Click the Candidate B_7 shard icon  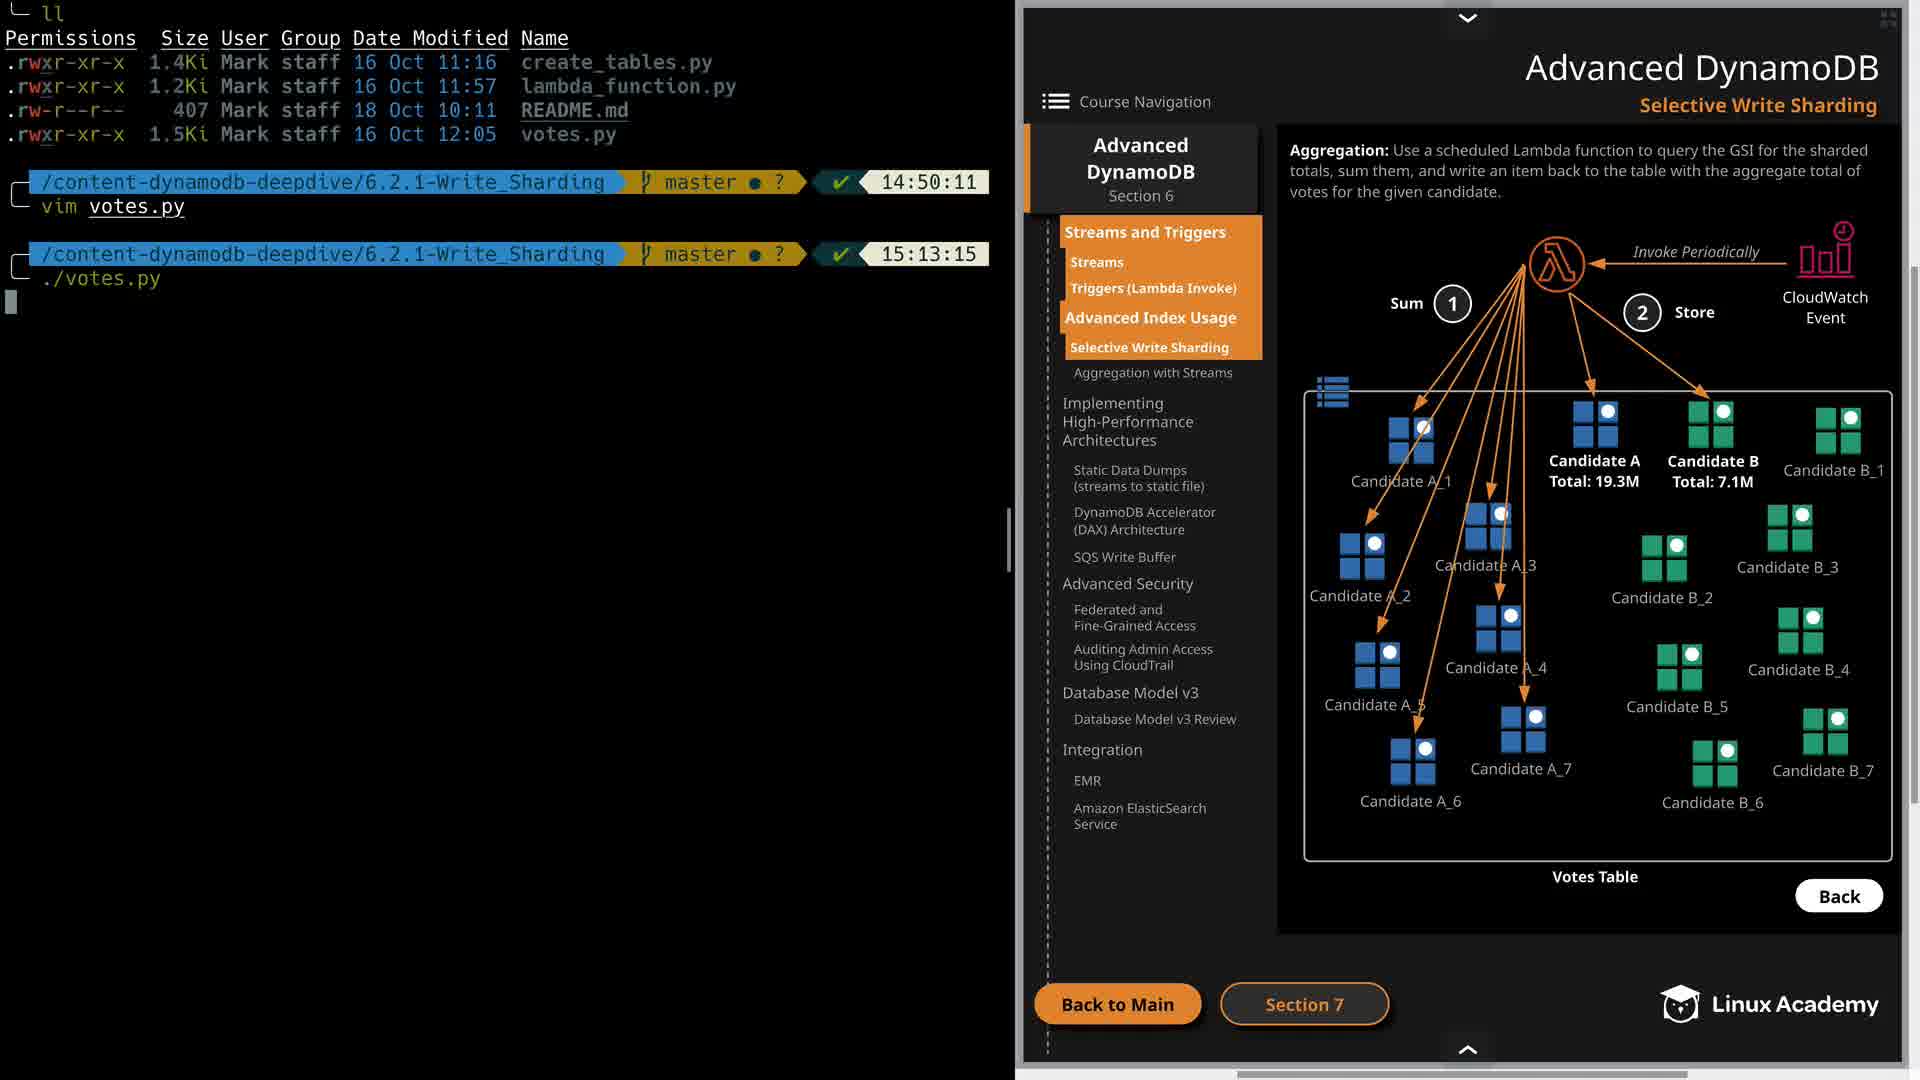[x=1825, y=731]
